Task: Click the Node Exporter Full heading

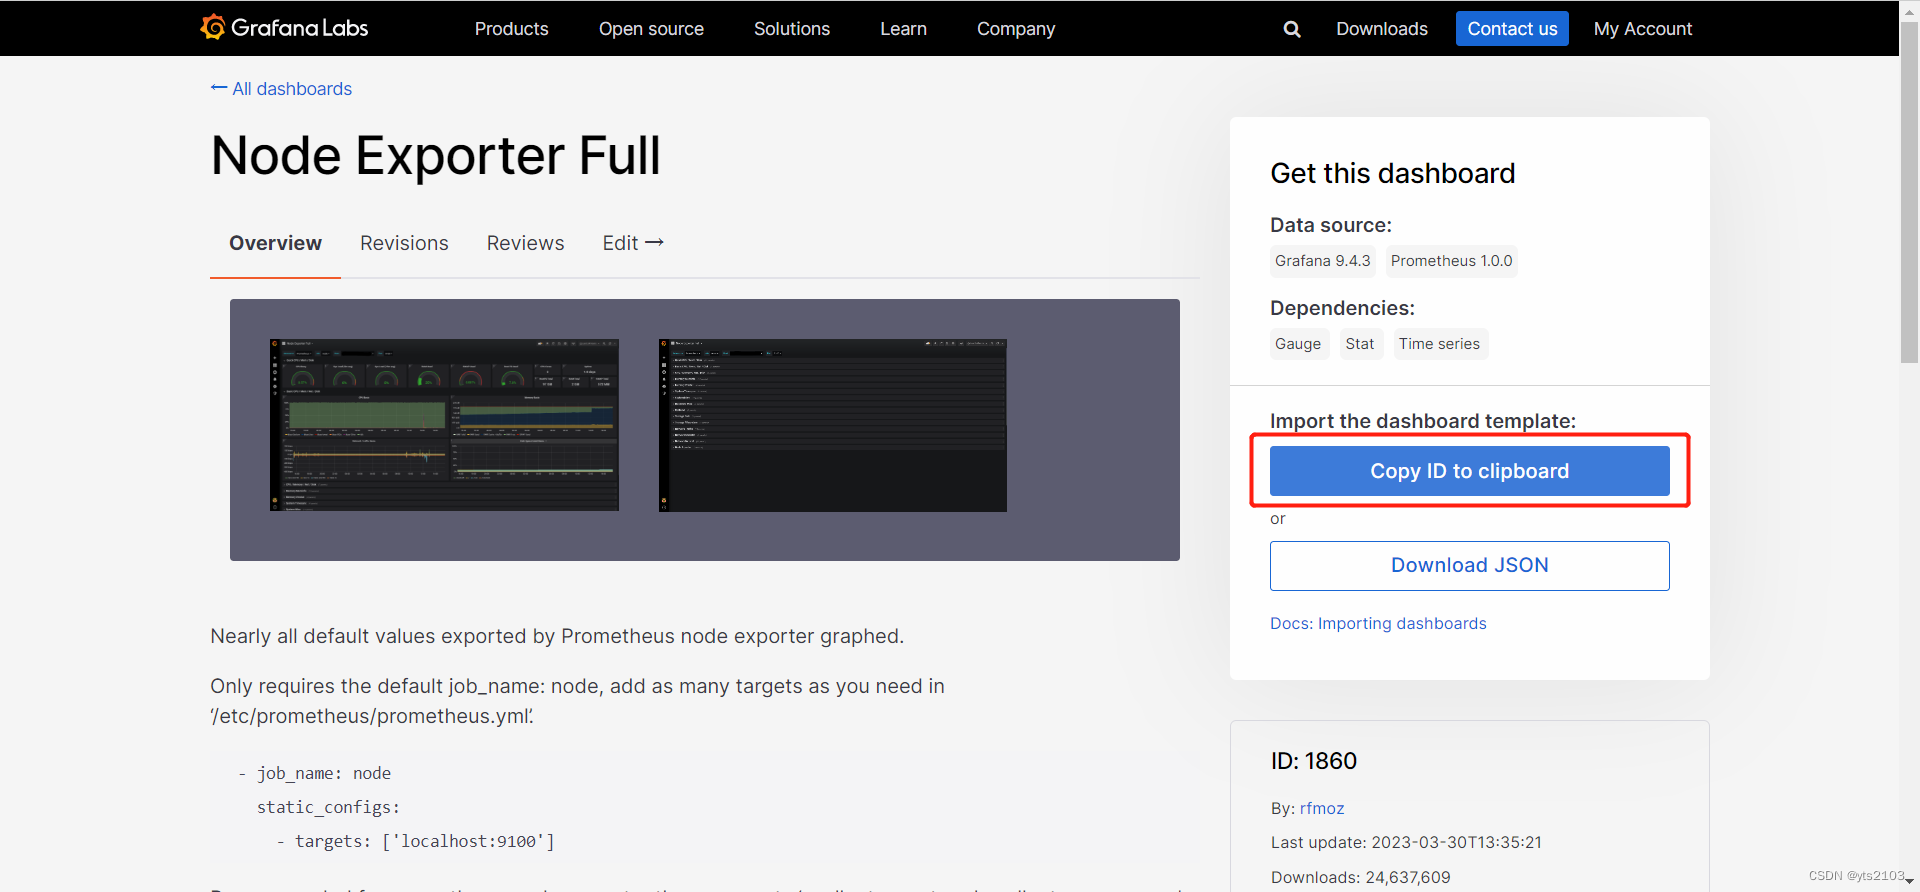Action: coord(436,157)
